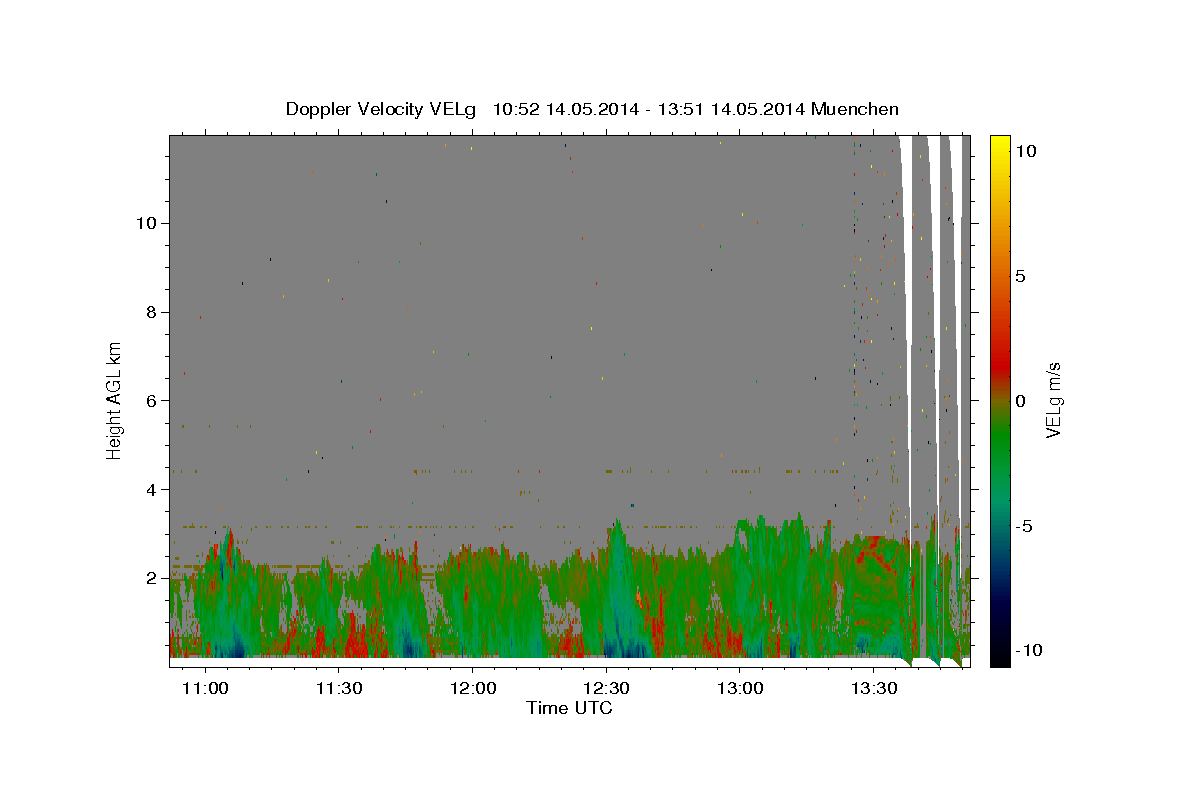Click the 'Muenchen' location label in title
1200x800 pixels.
(x=855, y=109)
